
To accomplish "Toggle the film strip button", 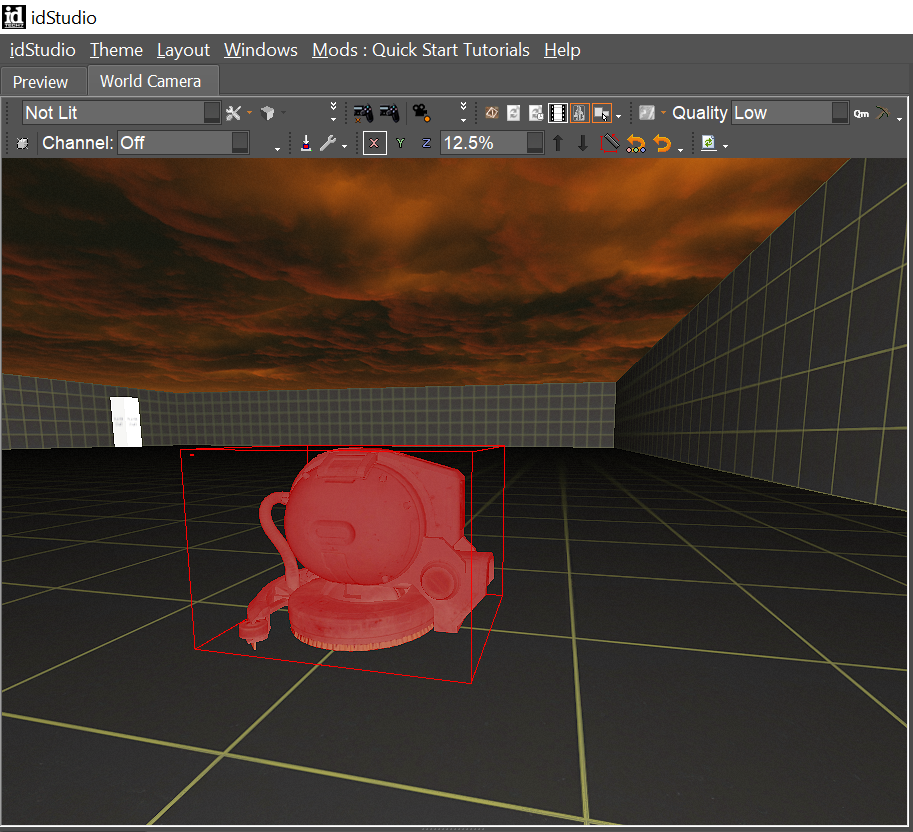I will [558, 113].
